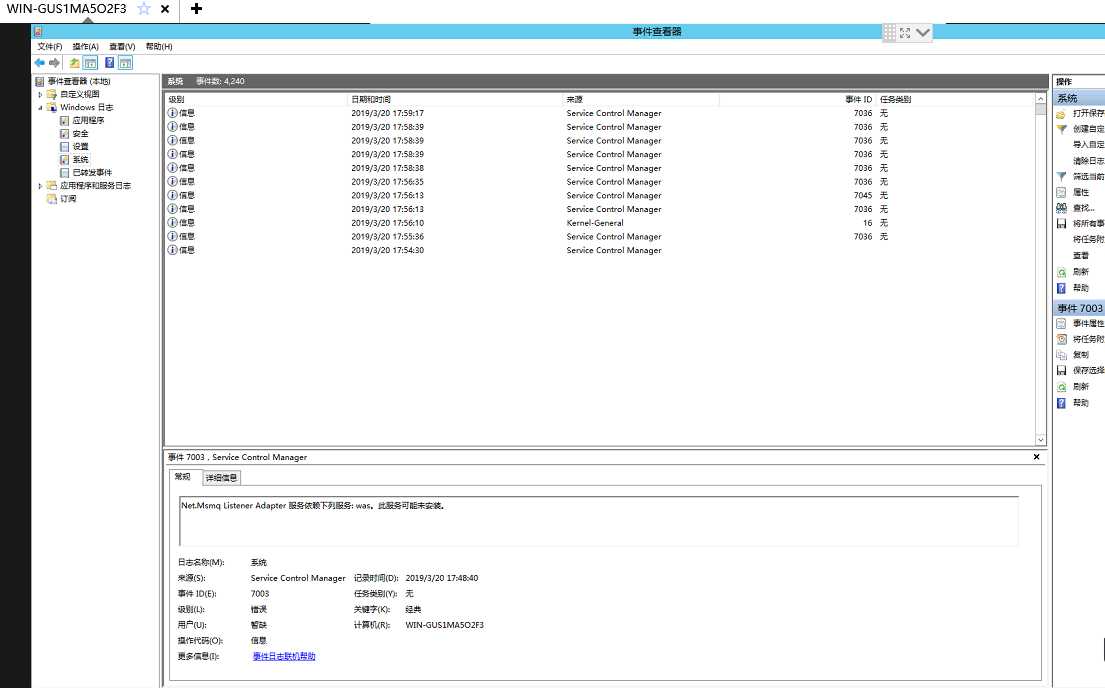Sort by the 级别 column header

click(257, 99)
